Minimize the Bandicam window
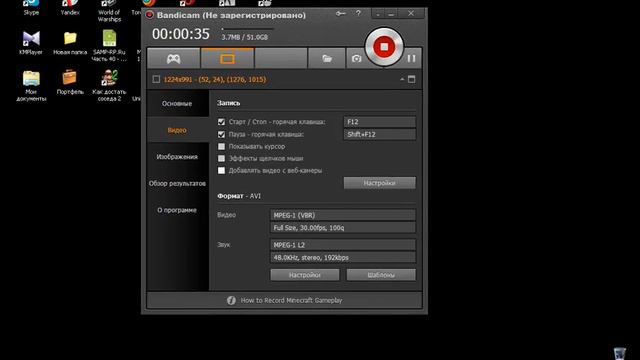640x360 pixels. 391,14
